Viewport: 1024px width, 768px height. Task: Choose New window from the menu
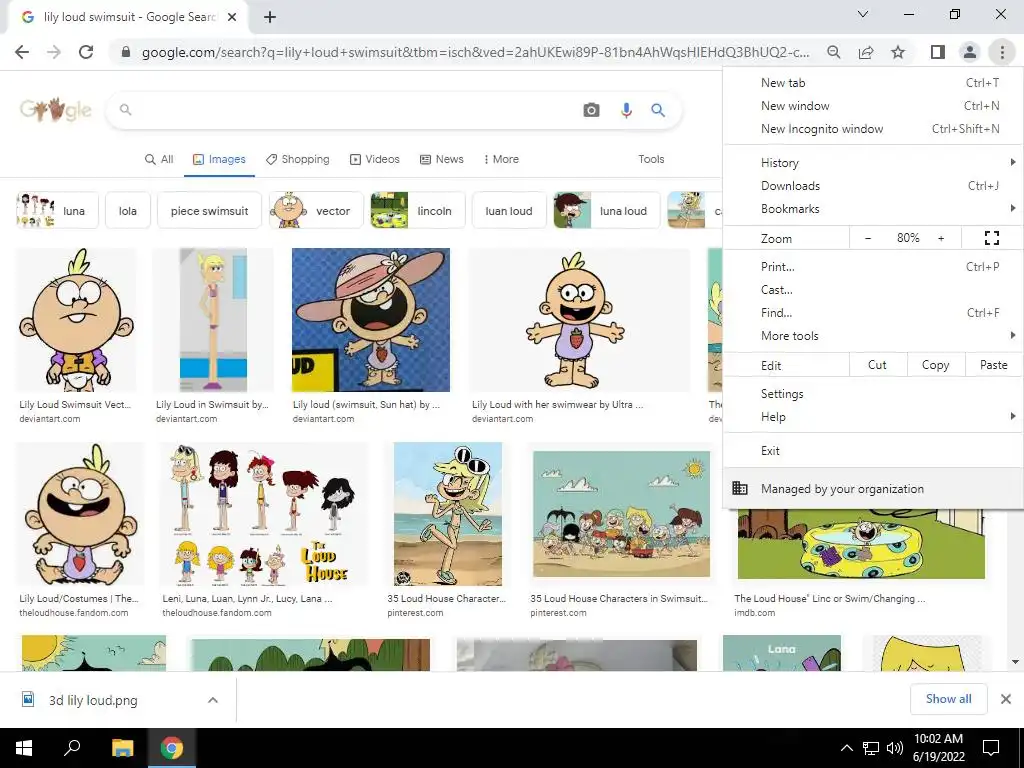point(873,106)
